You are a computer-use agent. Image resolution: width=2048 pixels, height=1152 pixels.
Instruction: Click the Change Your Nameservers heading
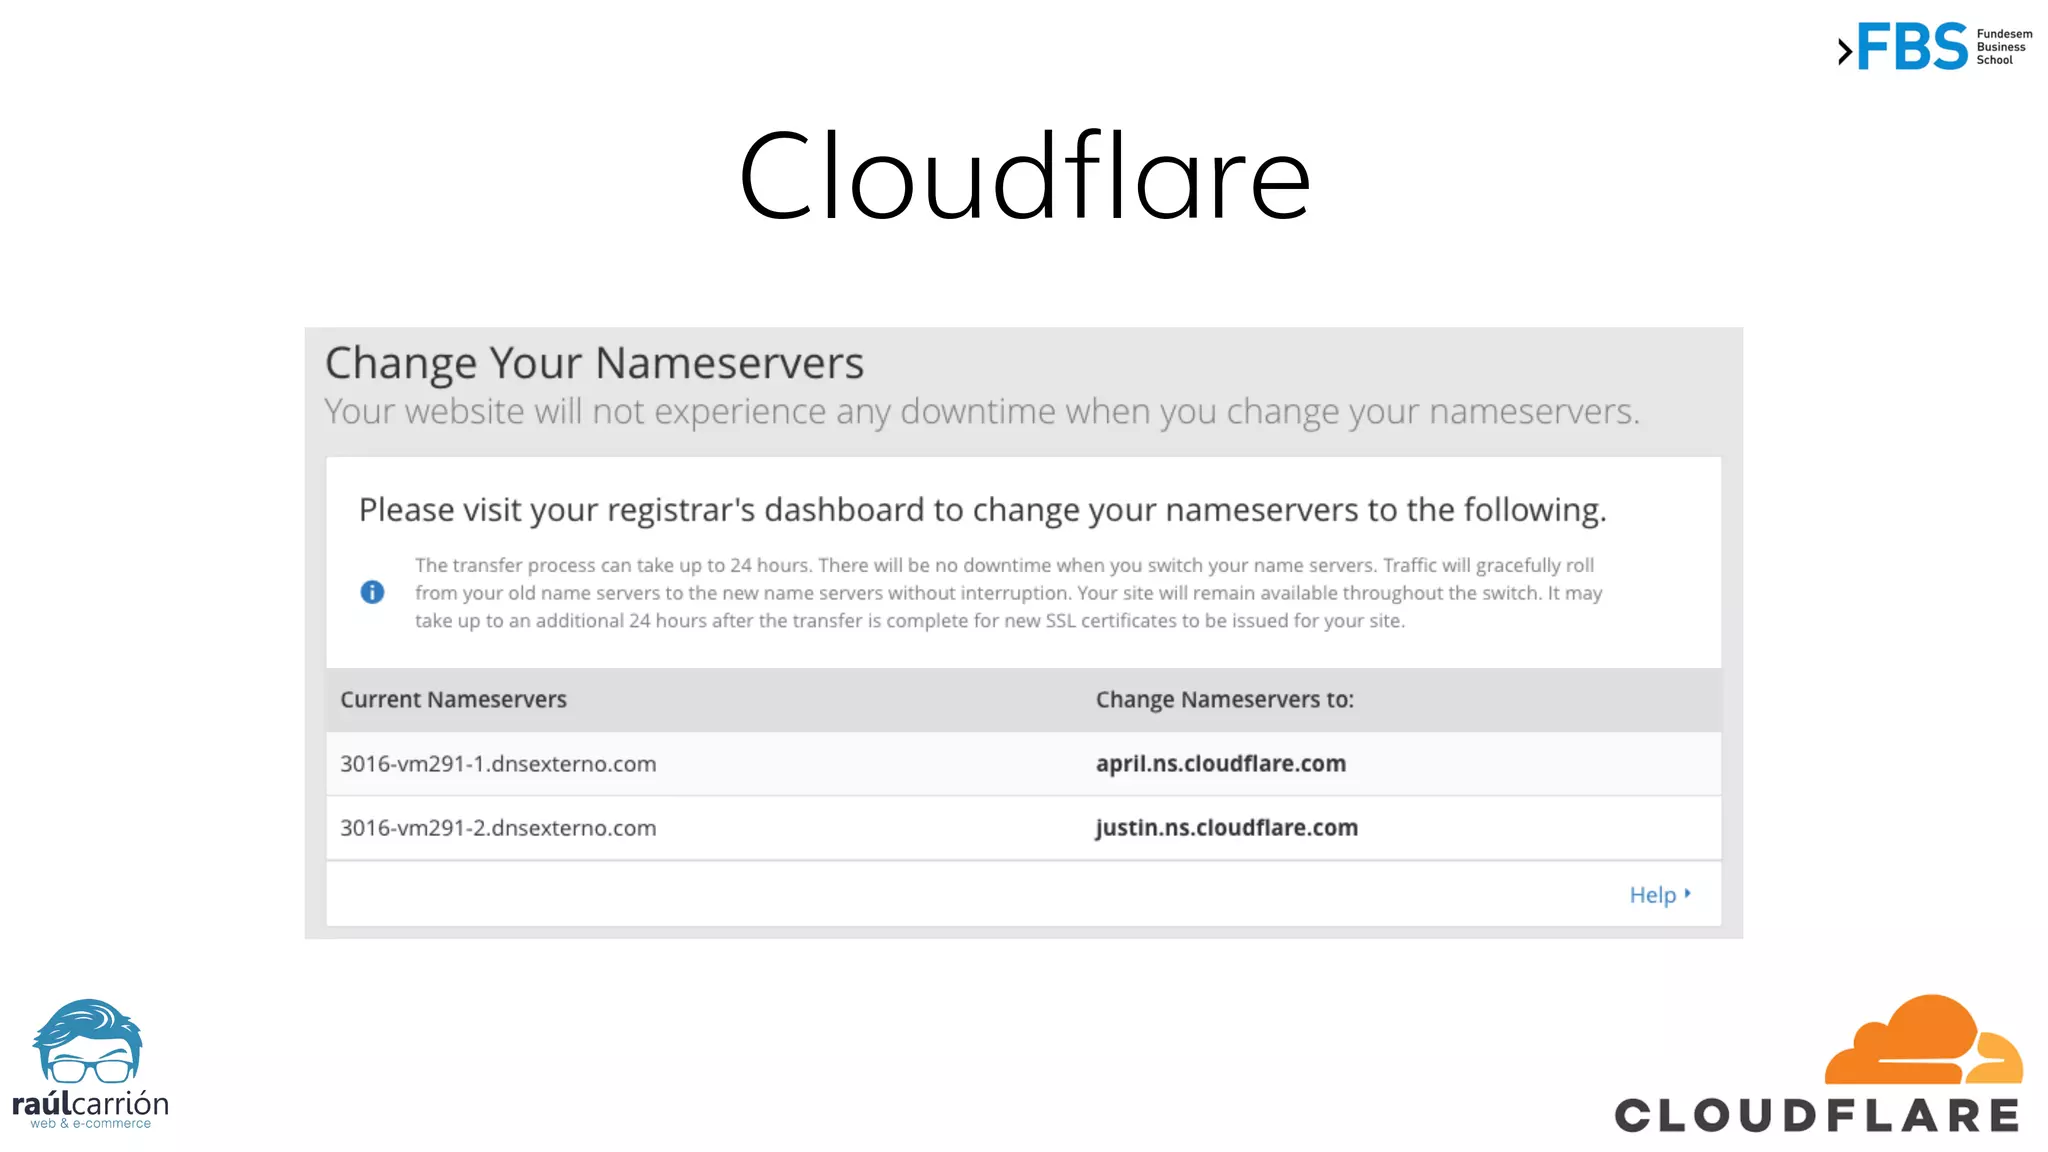click(594, 363)
